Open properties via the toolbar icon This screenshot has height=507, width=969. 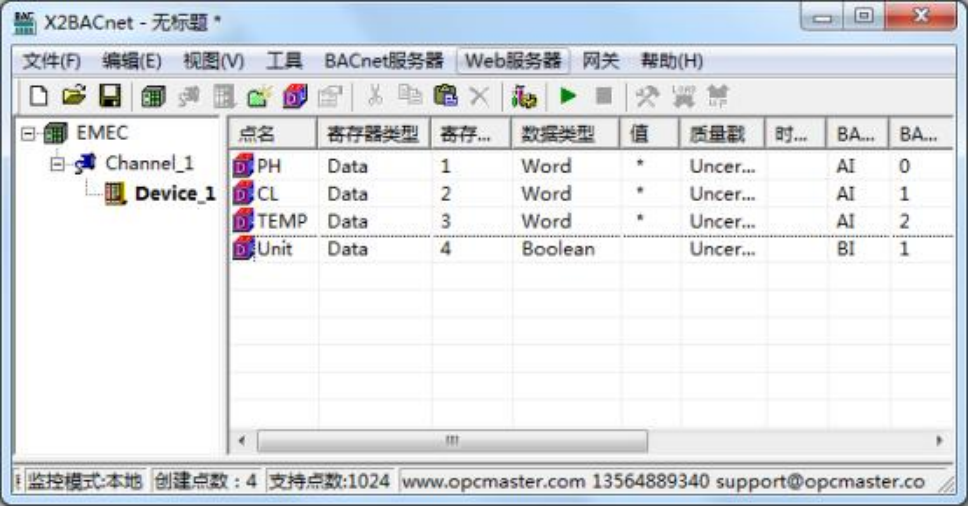click(x=330, y=96)
